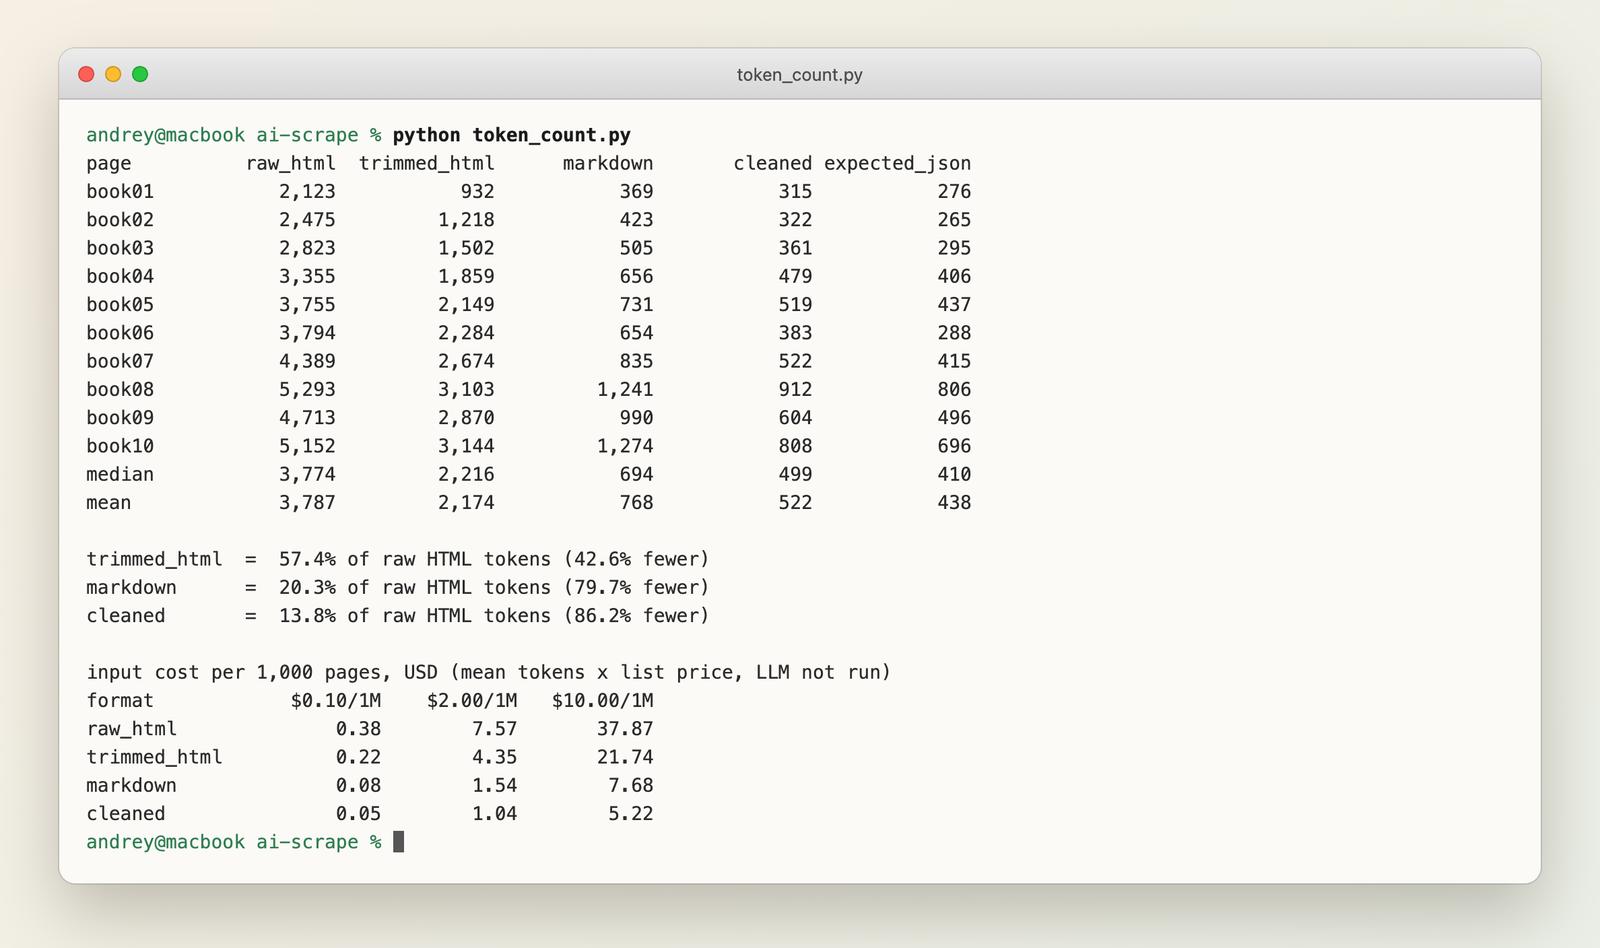Click the value 768 in mean row
Screen dimensions: 1600x948
click(x=636, y=502)
